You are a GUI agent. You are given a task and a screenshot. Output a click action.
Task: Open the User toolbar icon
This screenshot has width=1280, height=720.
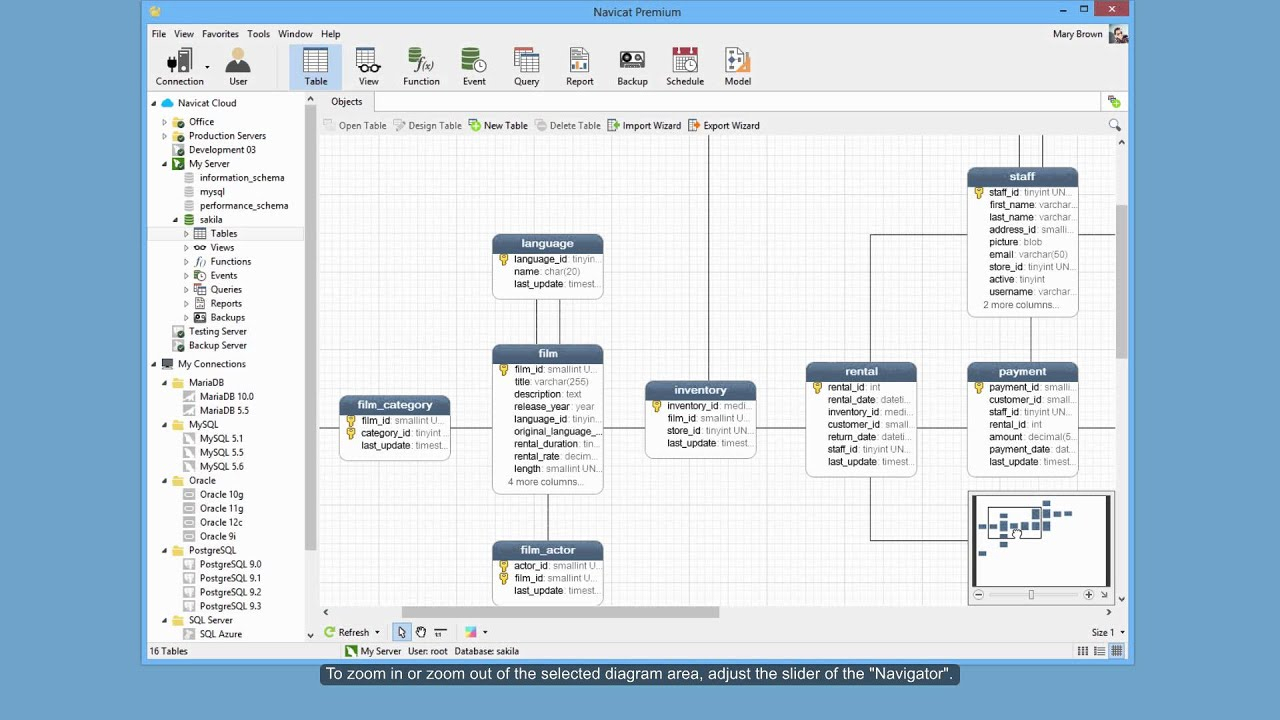(238, 67)
